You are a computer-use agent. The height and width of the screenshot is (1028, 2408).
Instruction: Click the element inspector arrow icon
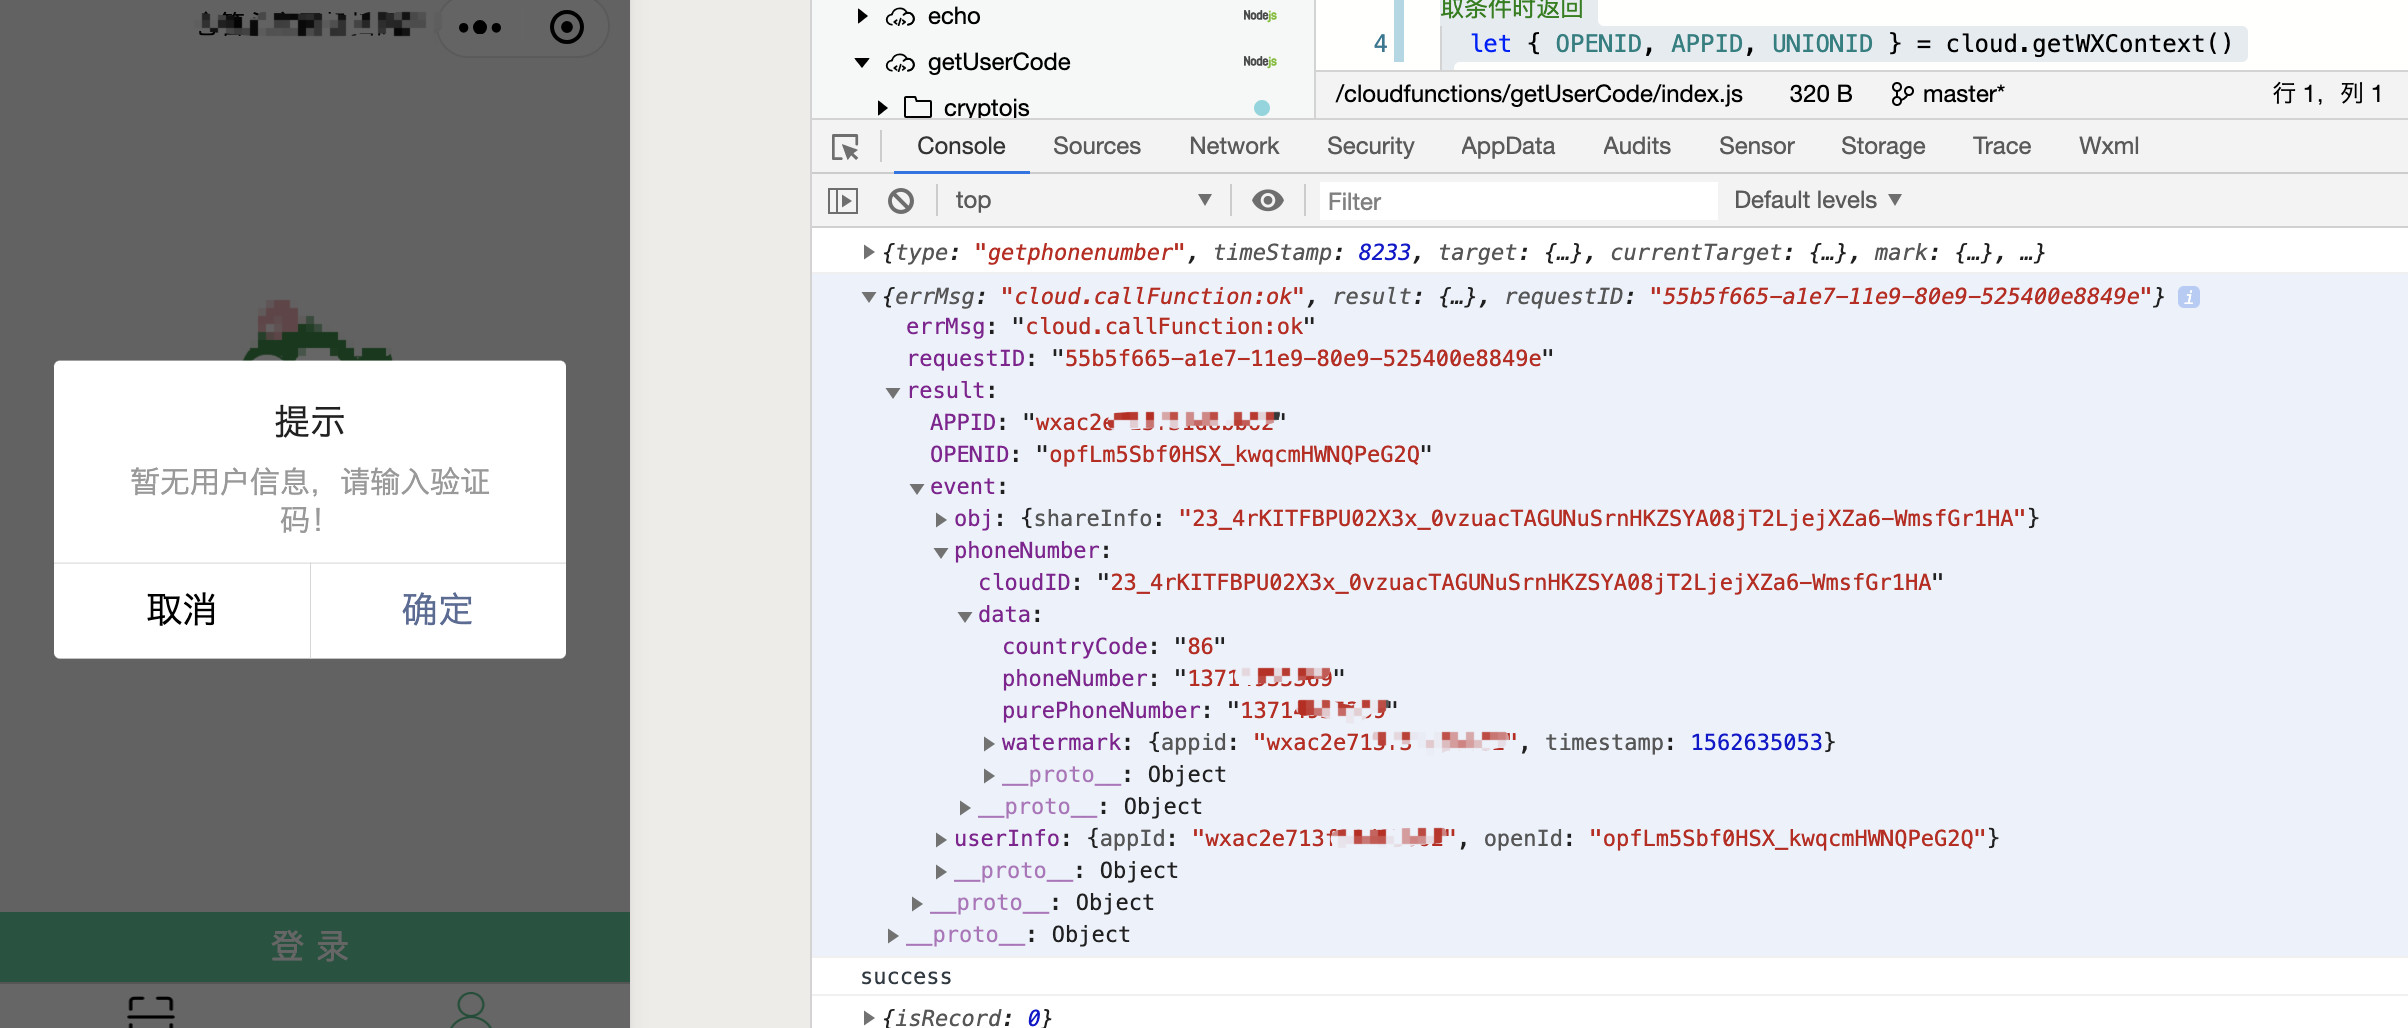point(845,147)
